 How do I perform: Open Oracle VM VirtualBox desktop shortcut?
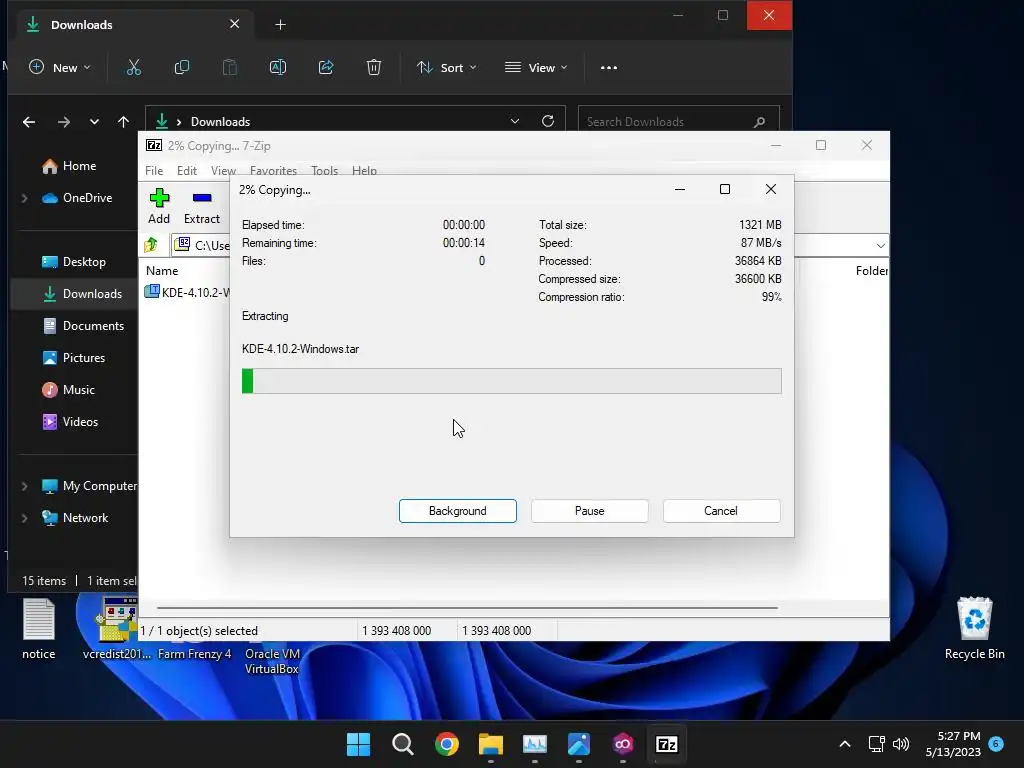[x=272, y=661]
